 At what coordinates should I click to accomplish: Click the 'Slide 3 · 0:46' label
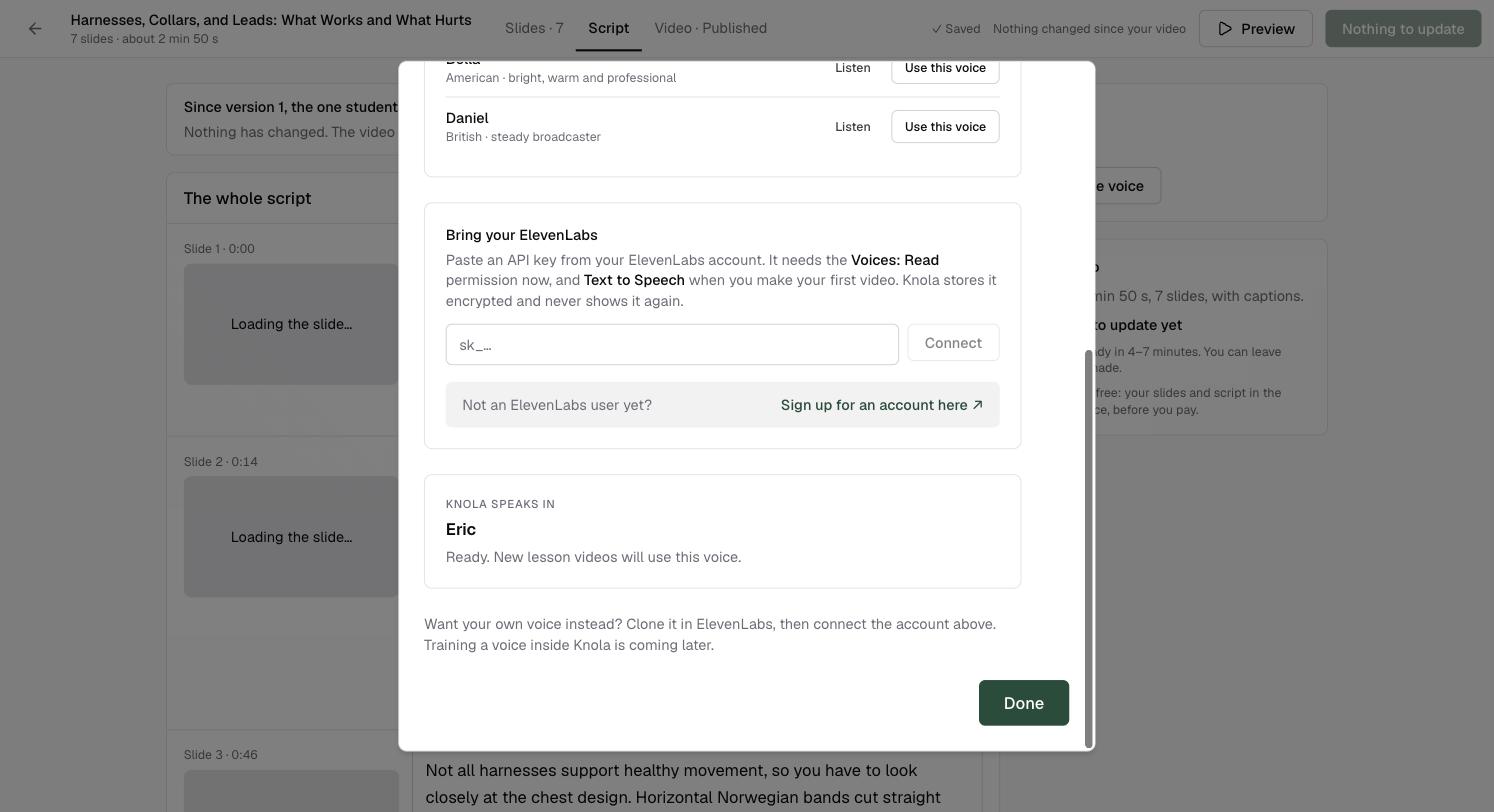click(221, 755)
